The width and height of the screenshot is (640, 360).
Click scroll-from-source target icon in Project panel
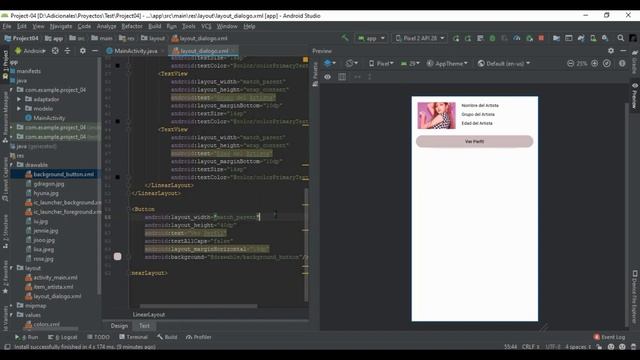[55, 51]
